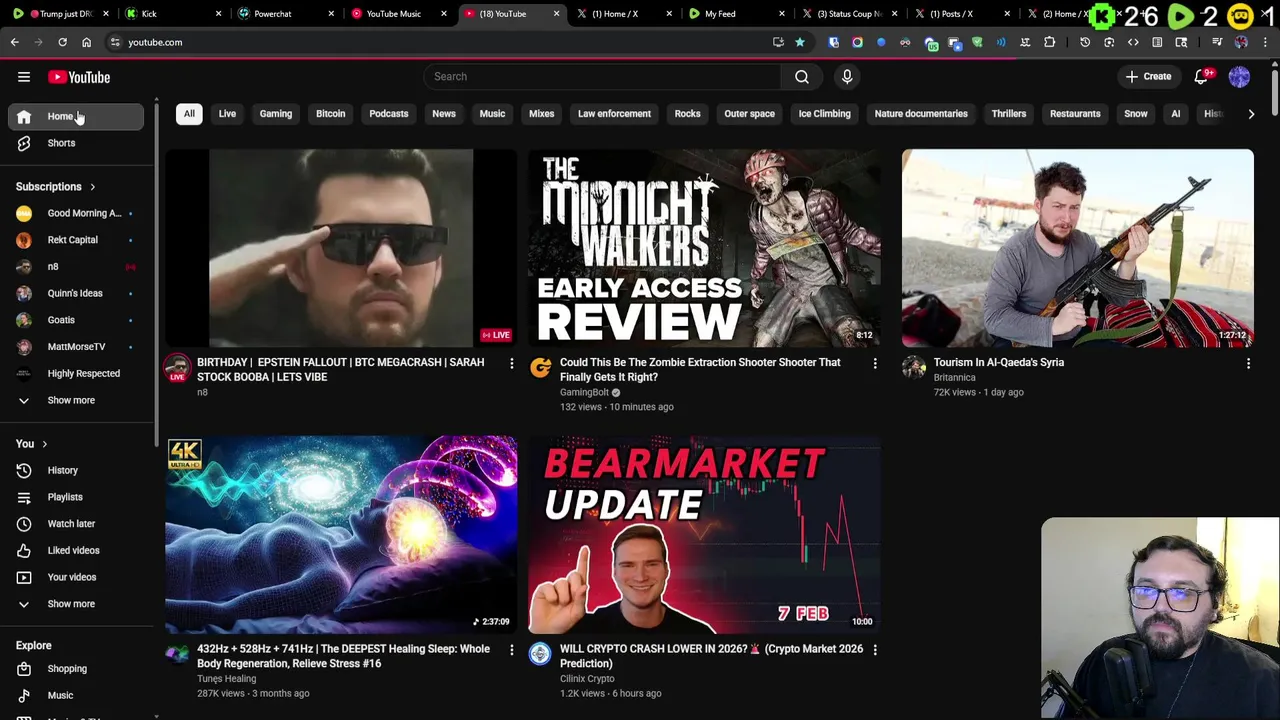Open GamingBolt channel avatar
The image size is (1280, 720).
(x=540, y=368)
